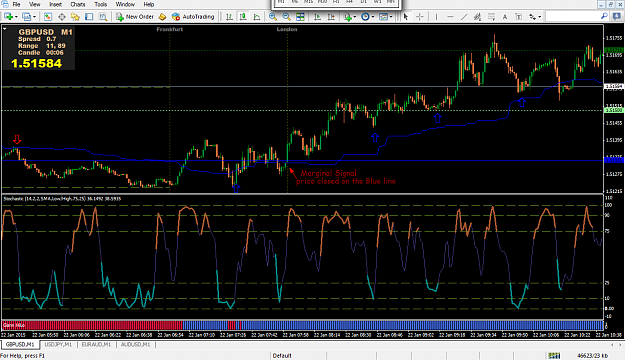The height and width of the screenshot is (360, 625).
Task: Click the Default profile status entry
Action: (282, 356)
